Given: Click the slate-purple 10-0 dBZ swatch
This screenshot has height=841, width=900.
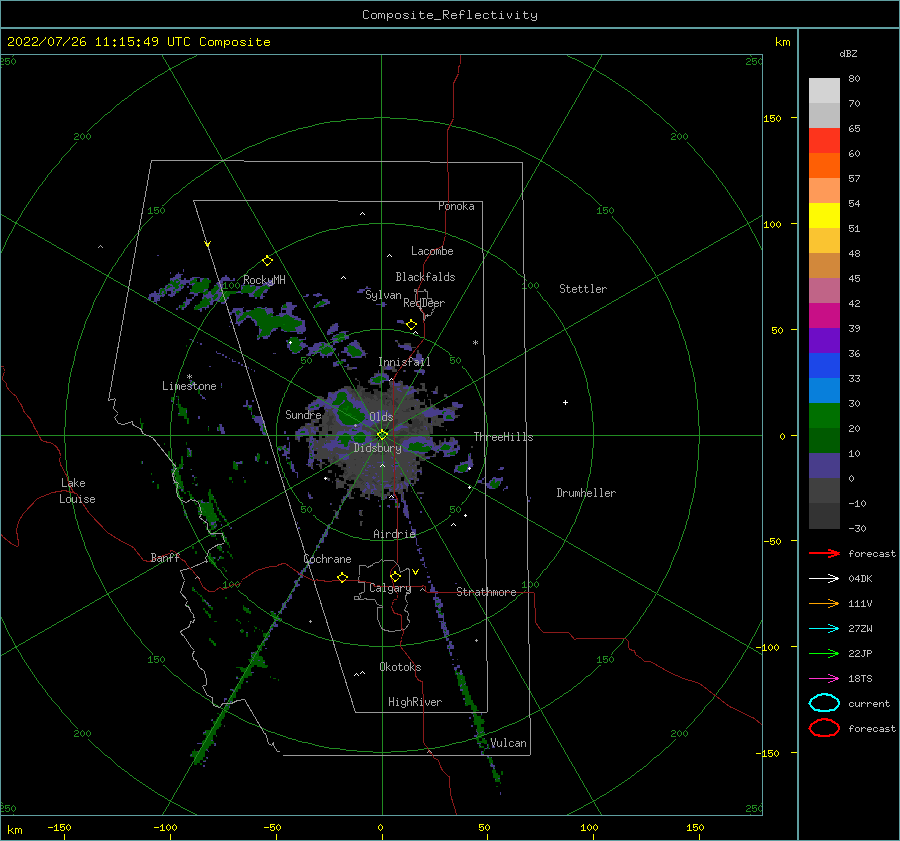Looking at the screenshot, I should 824,466.
